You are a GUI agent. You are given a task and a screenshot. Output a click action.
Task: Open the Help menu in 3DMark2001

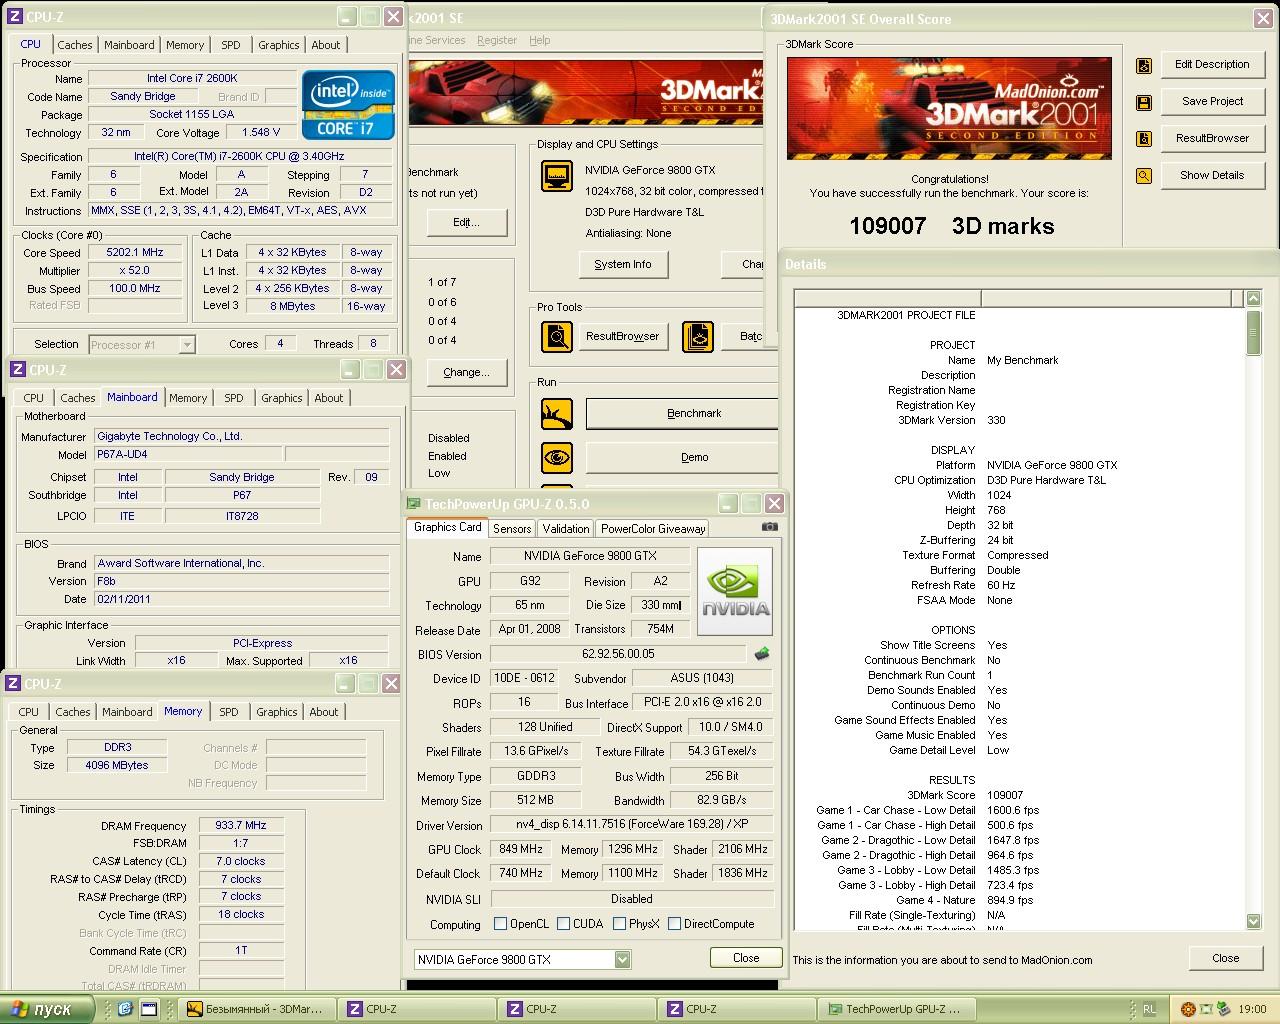point(540,40)
